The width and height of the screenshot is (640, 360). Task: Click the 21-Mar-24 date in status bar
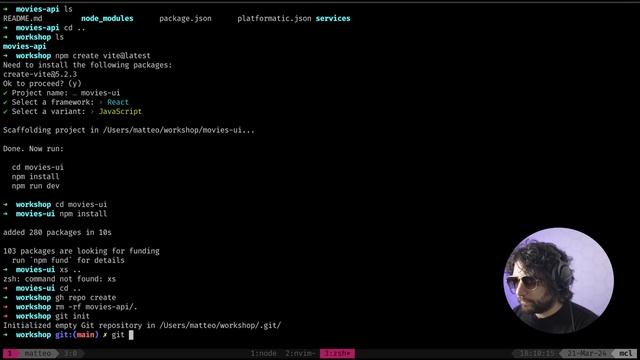point(587,353)
